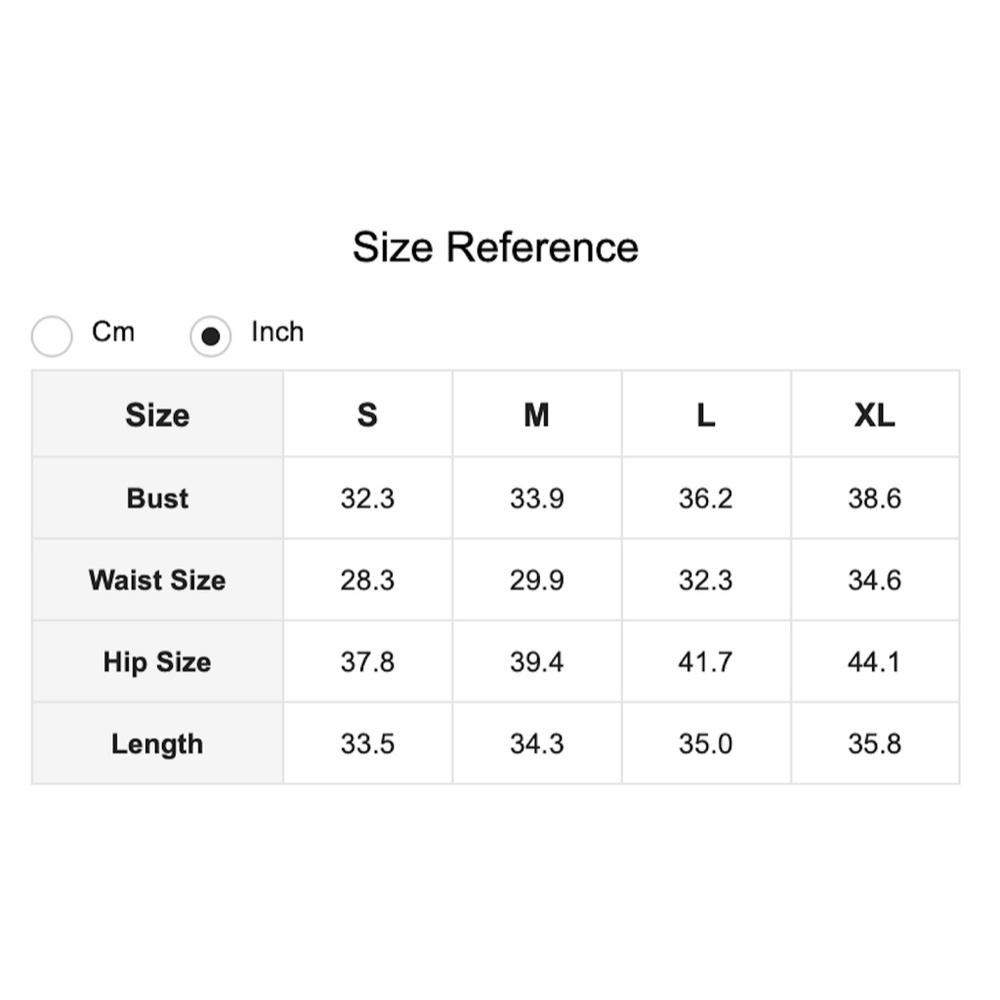Click the 33.5 length value for S
1000x1000 pixels.
coord(367,744)
